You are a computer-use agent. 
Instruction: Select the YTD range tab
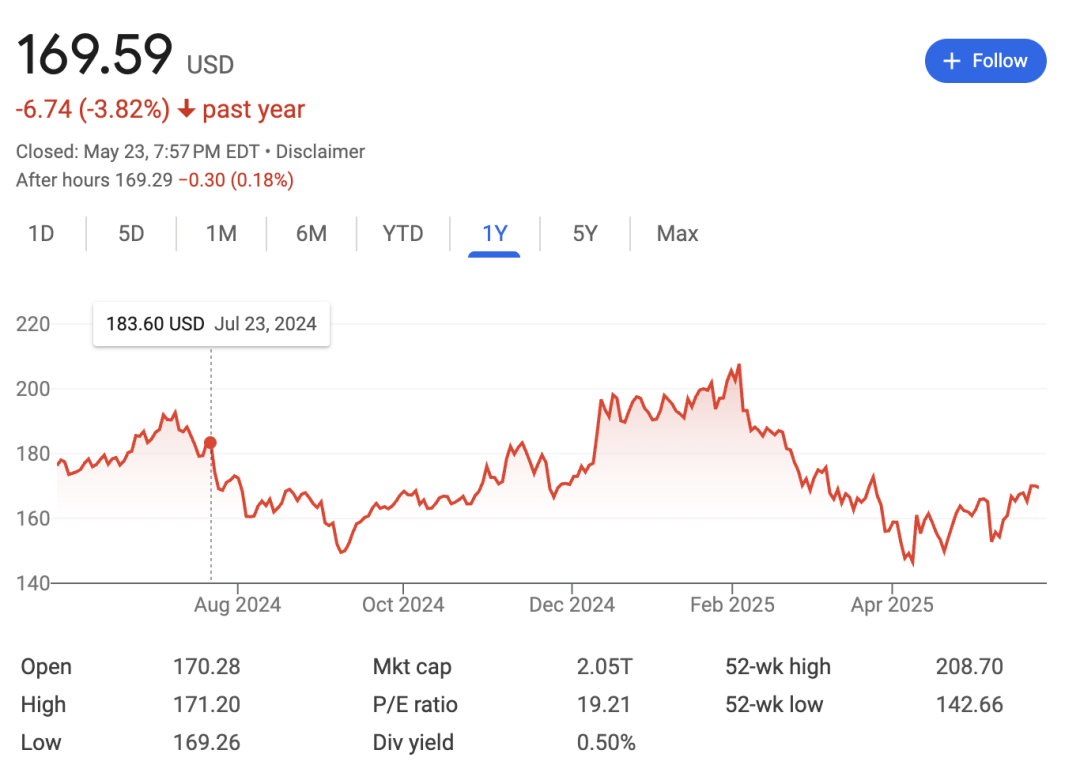pyautogui.click(x=403, y=234)
